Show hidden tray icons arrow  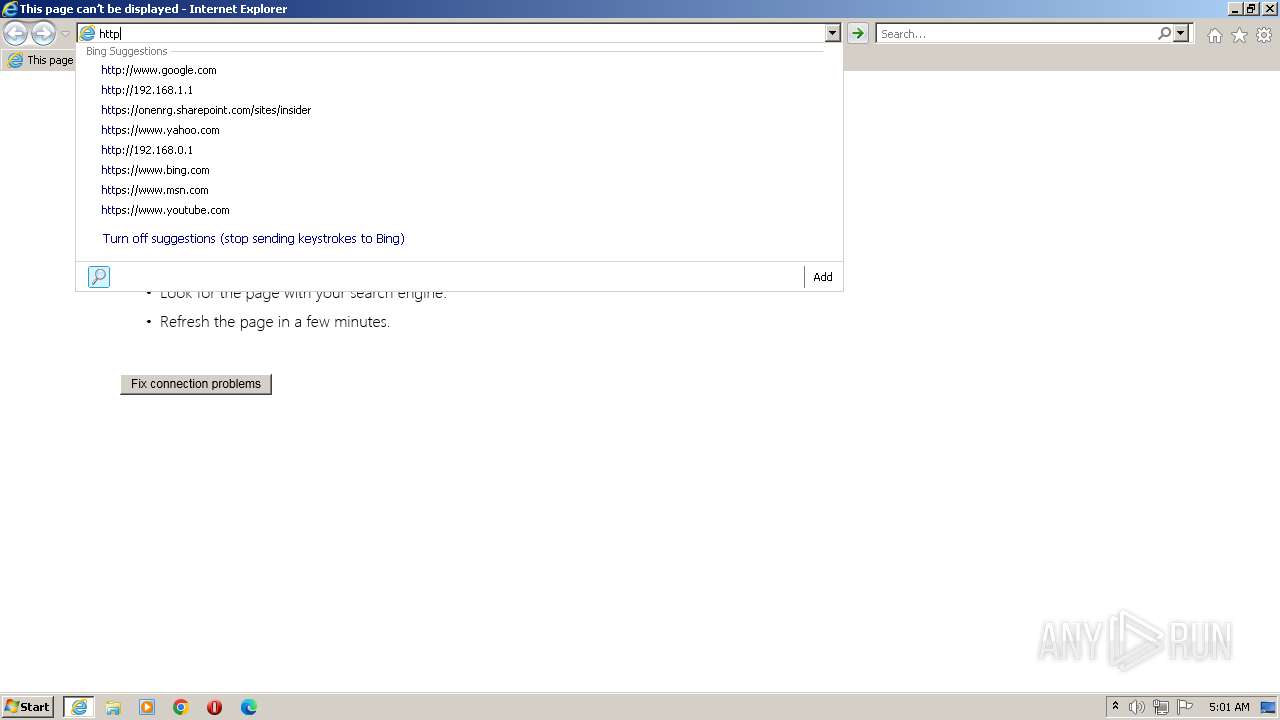[x=1115, y=707]
